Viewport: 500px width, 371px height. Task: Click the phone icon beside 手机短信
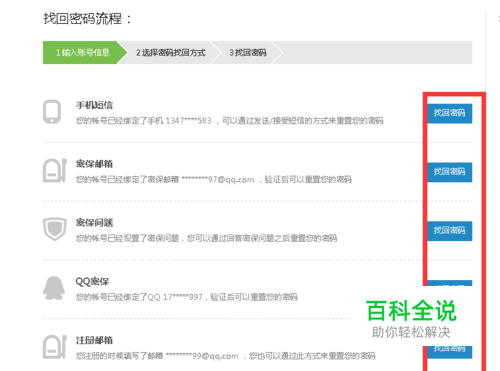[x=52, y=112]
